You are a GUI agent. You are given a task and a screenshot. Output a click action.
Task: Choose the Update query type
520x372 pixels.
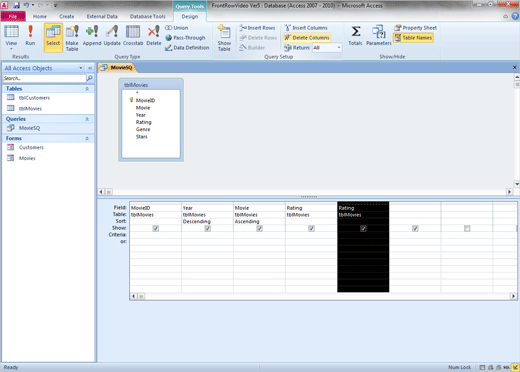[112, 35]
